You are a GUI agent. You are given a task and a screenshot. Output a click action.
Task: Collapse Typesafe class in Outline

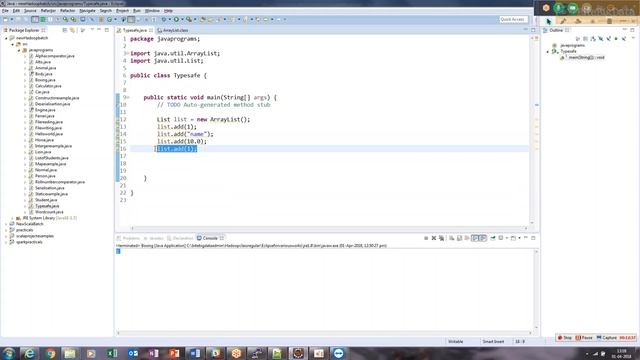[548, 51]
